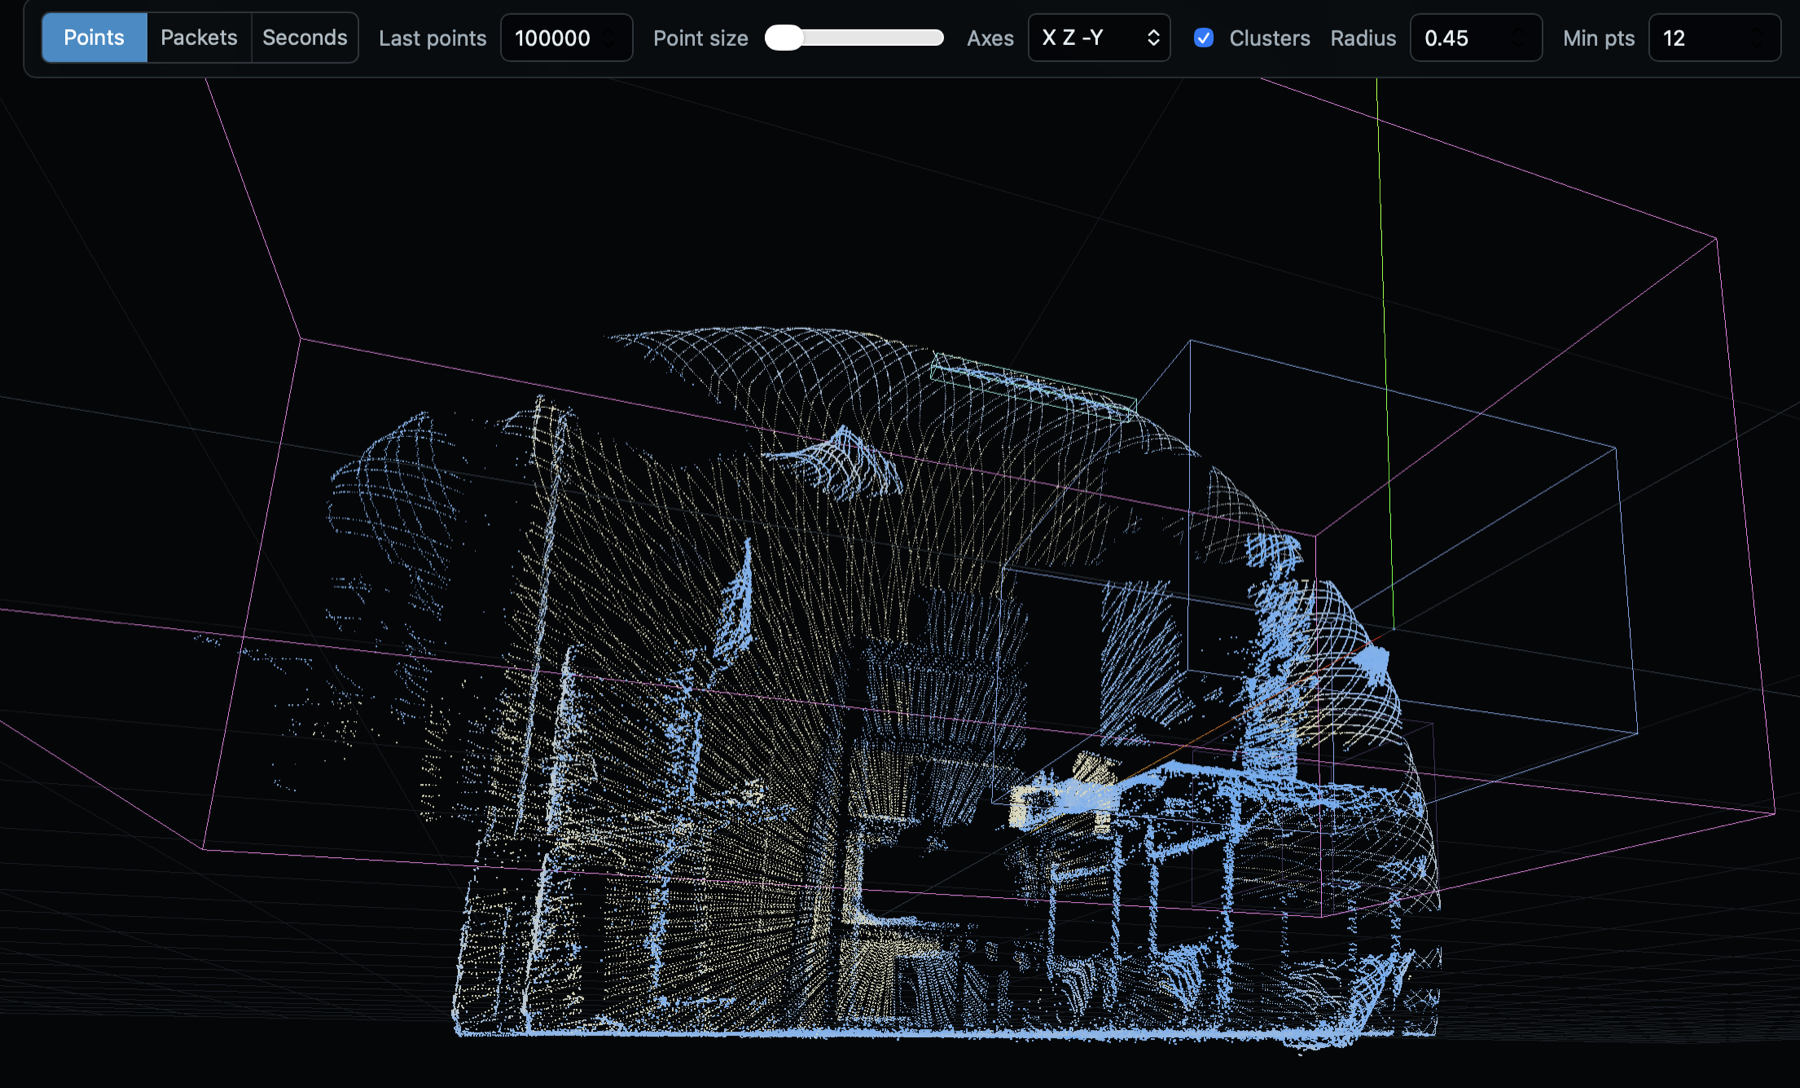Click the Axes label
Viewport: 1800px width, 1088px height.
990,38
